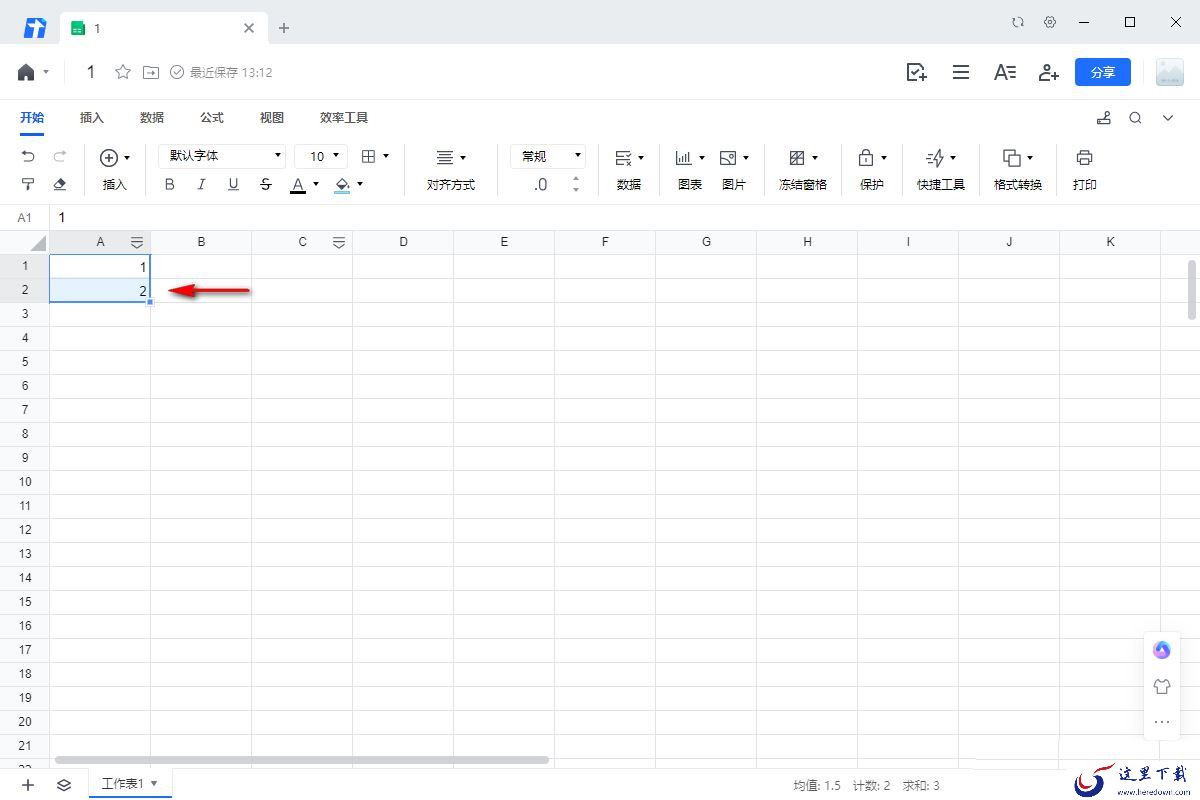
Task: Click the undo arrow icon
Action: point(28,157)
